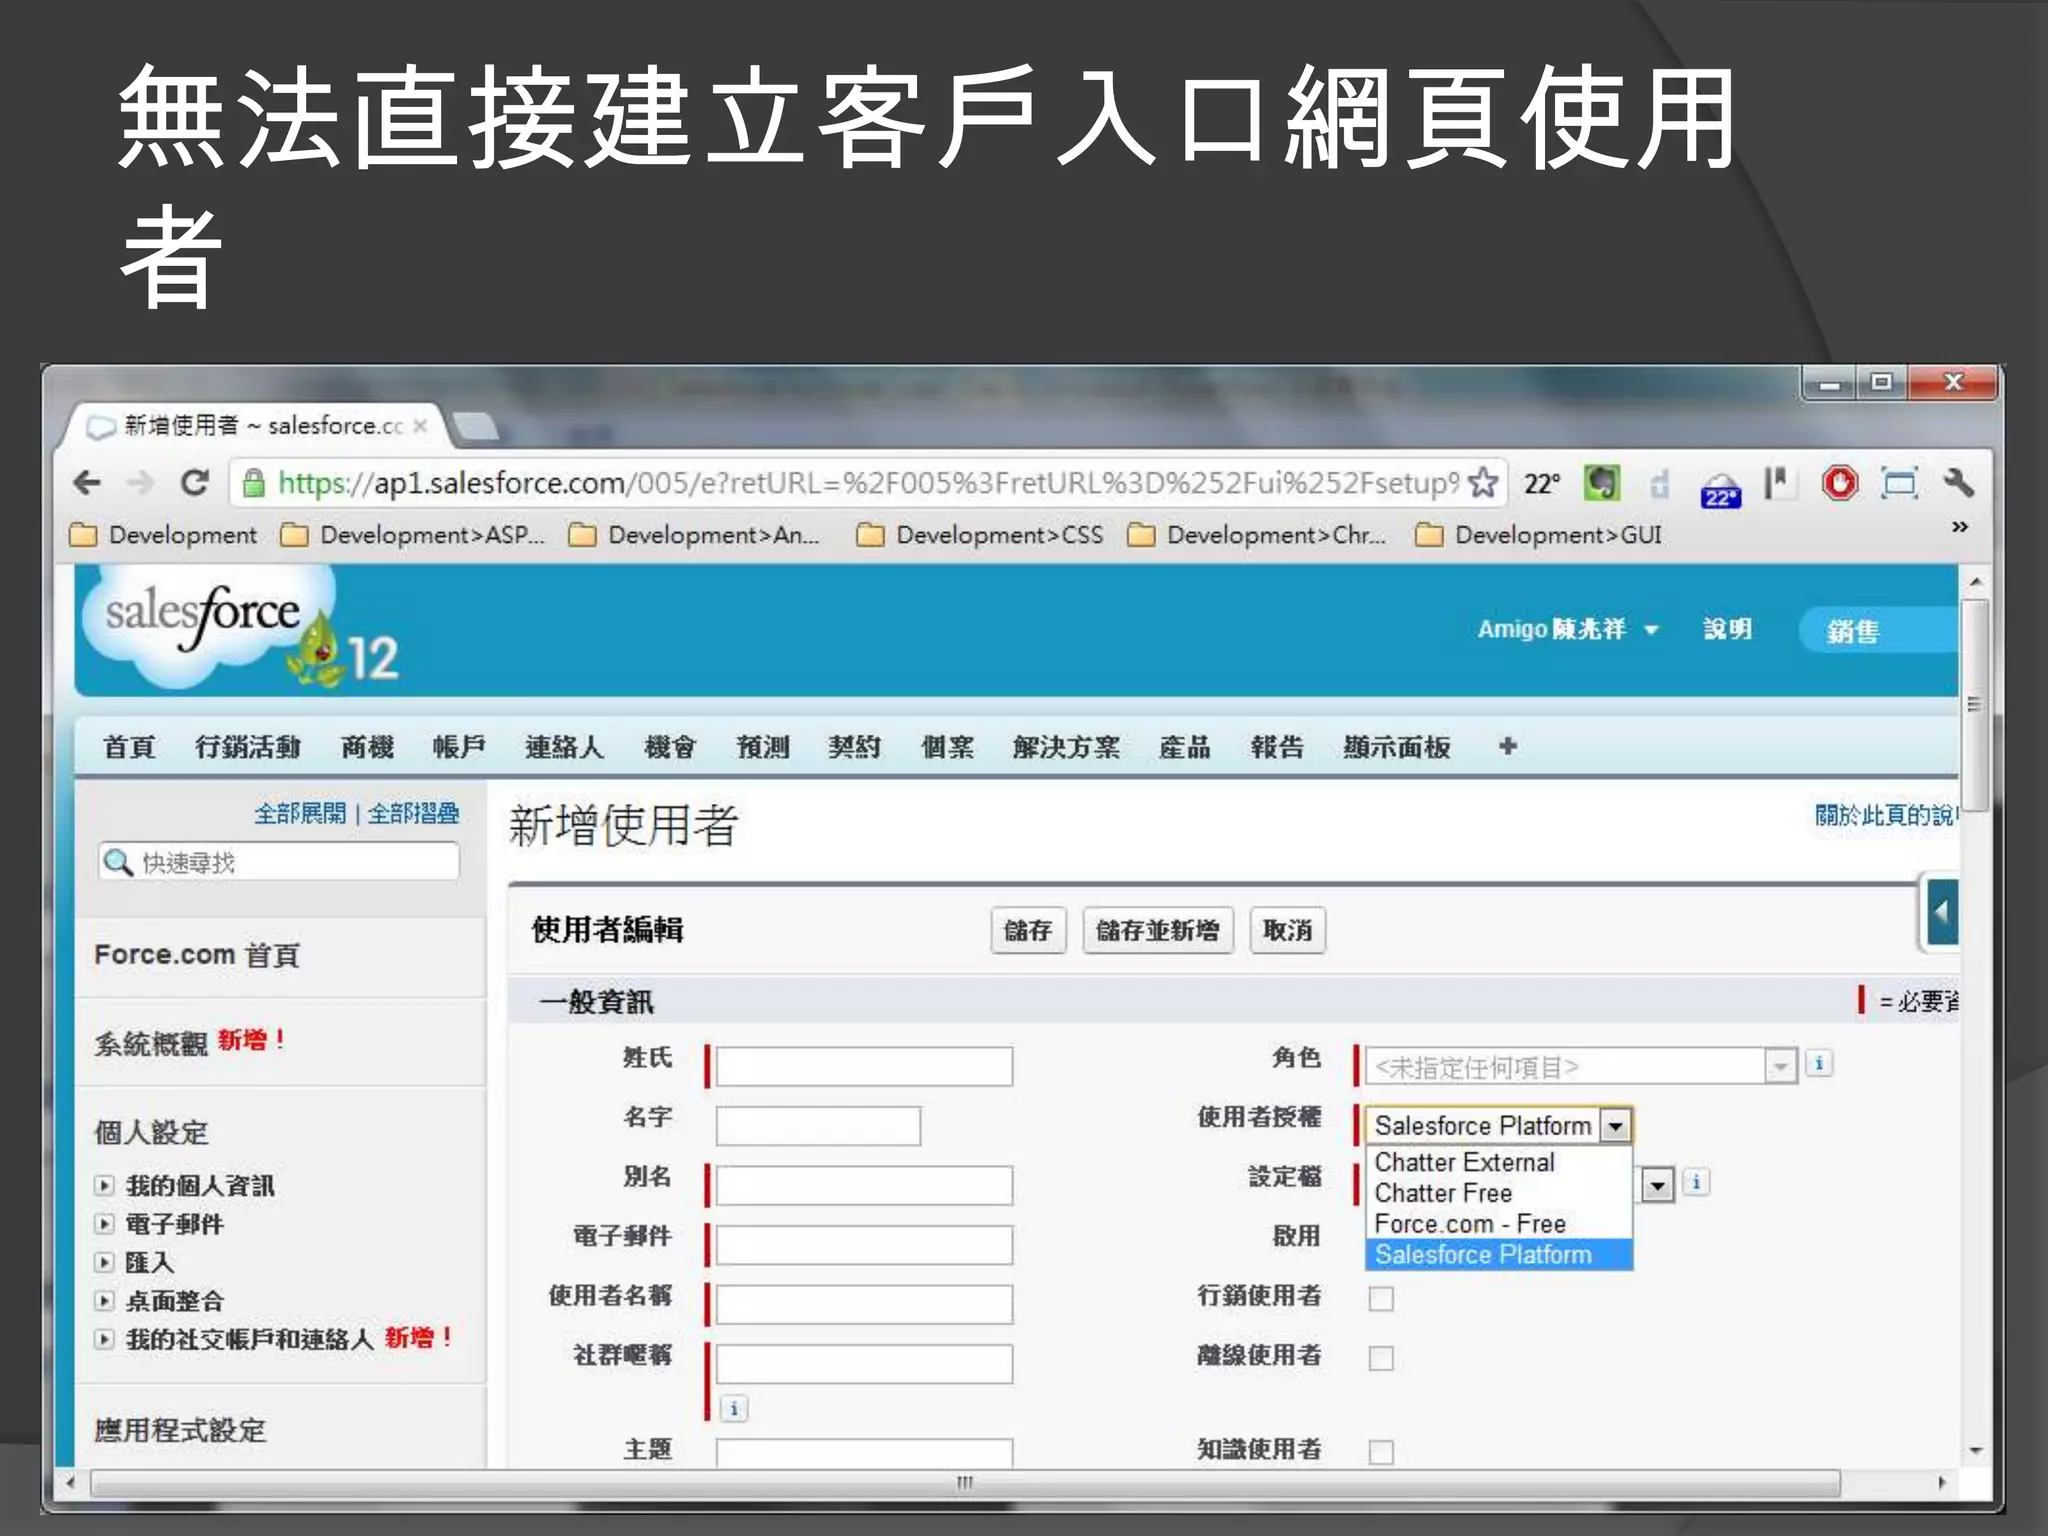Select Chatter Free from license list
The width and height of the screenshot is (2048, 1536).
tap(1443, 1193)
